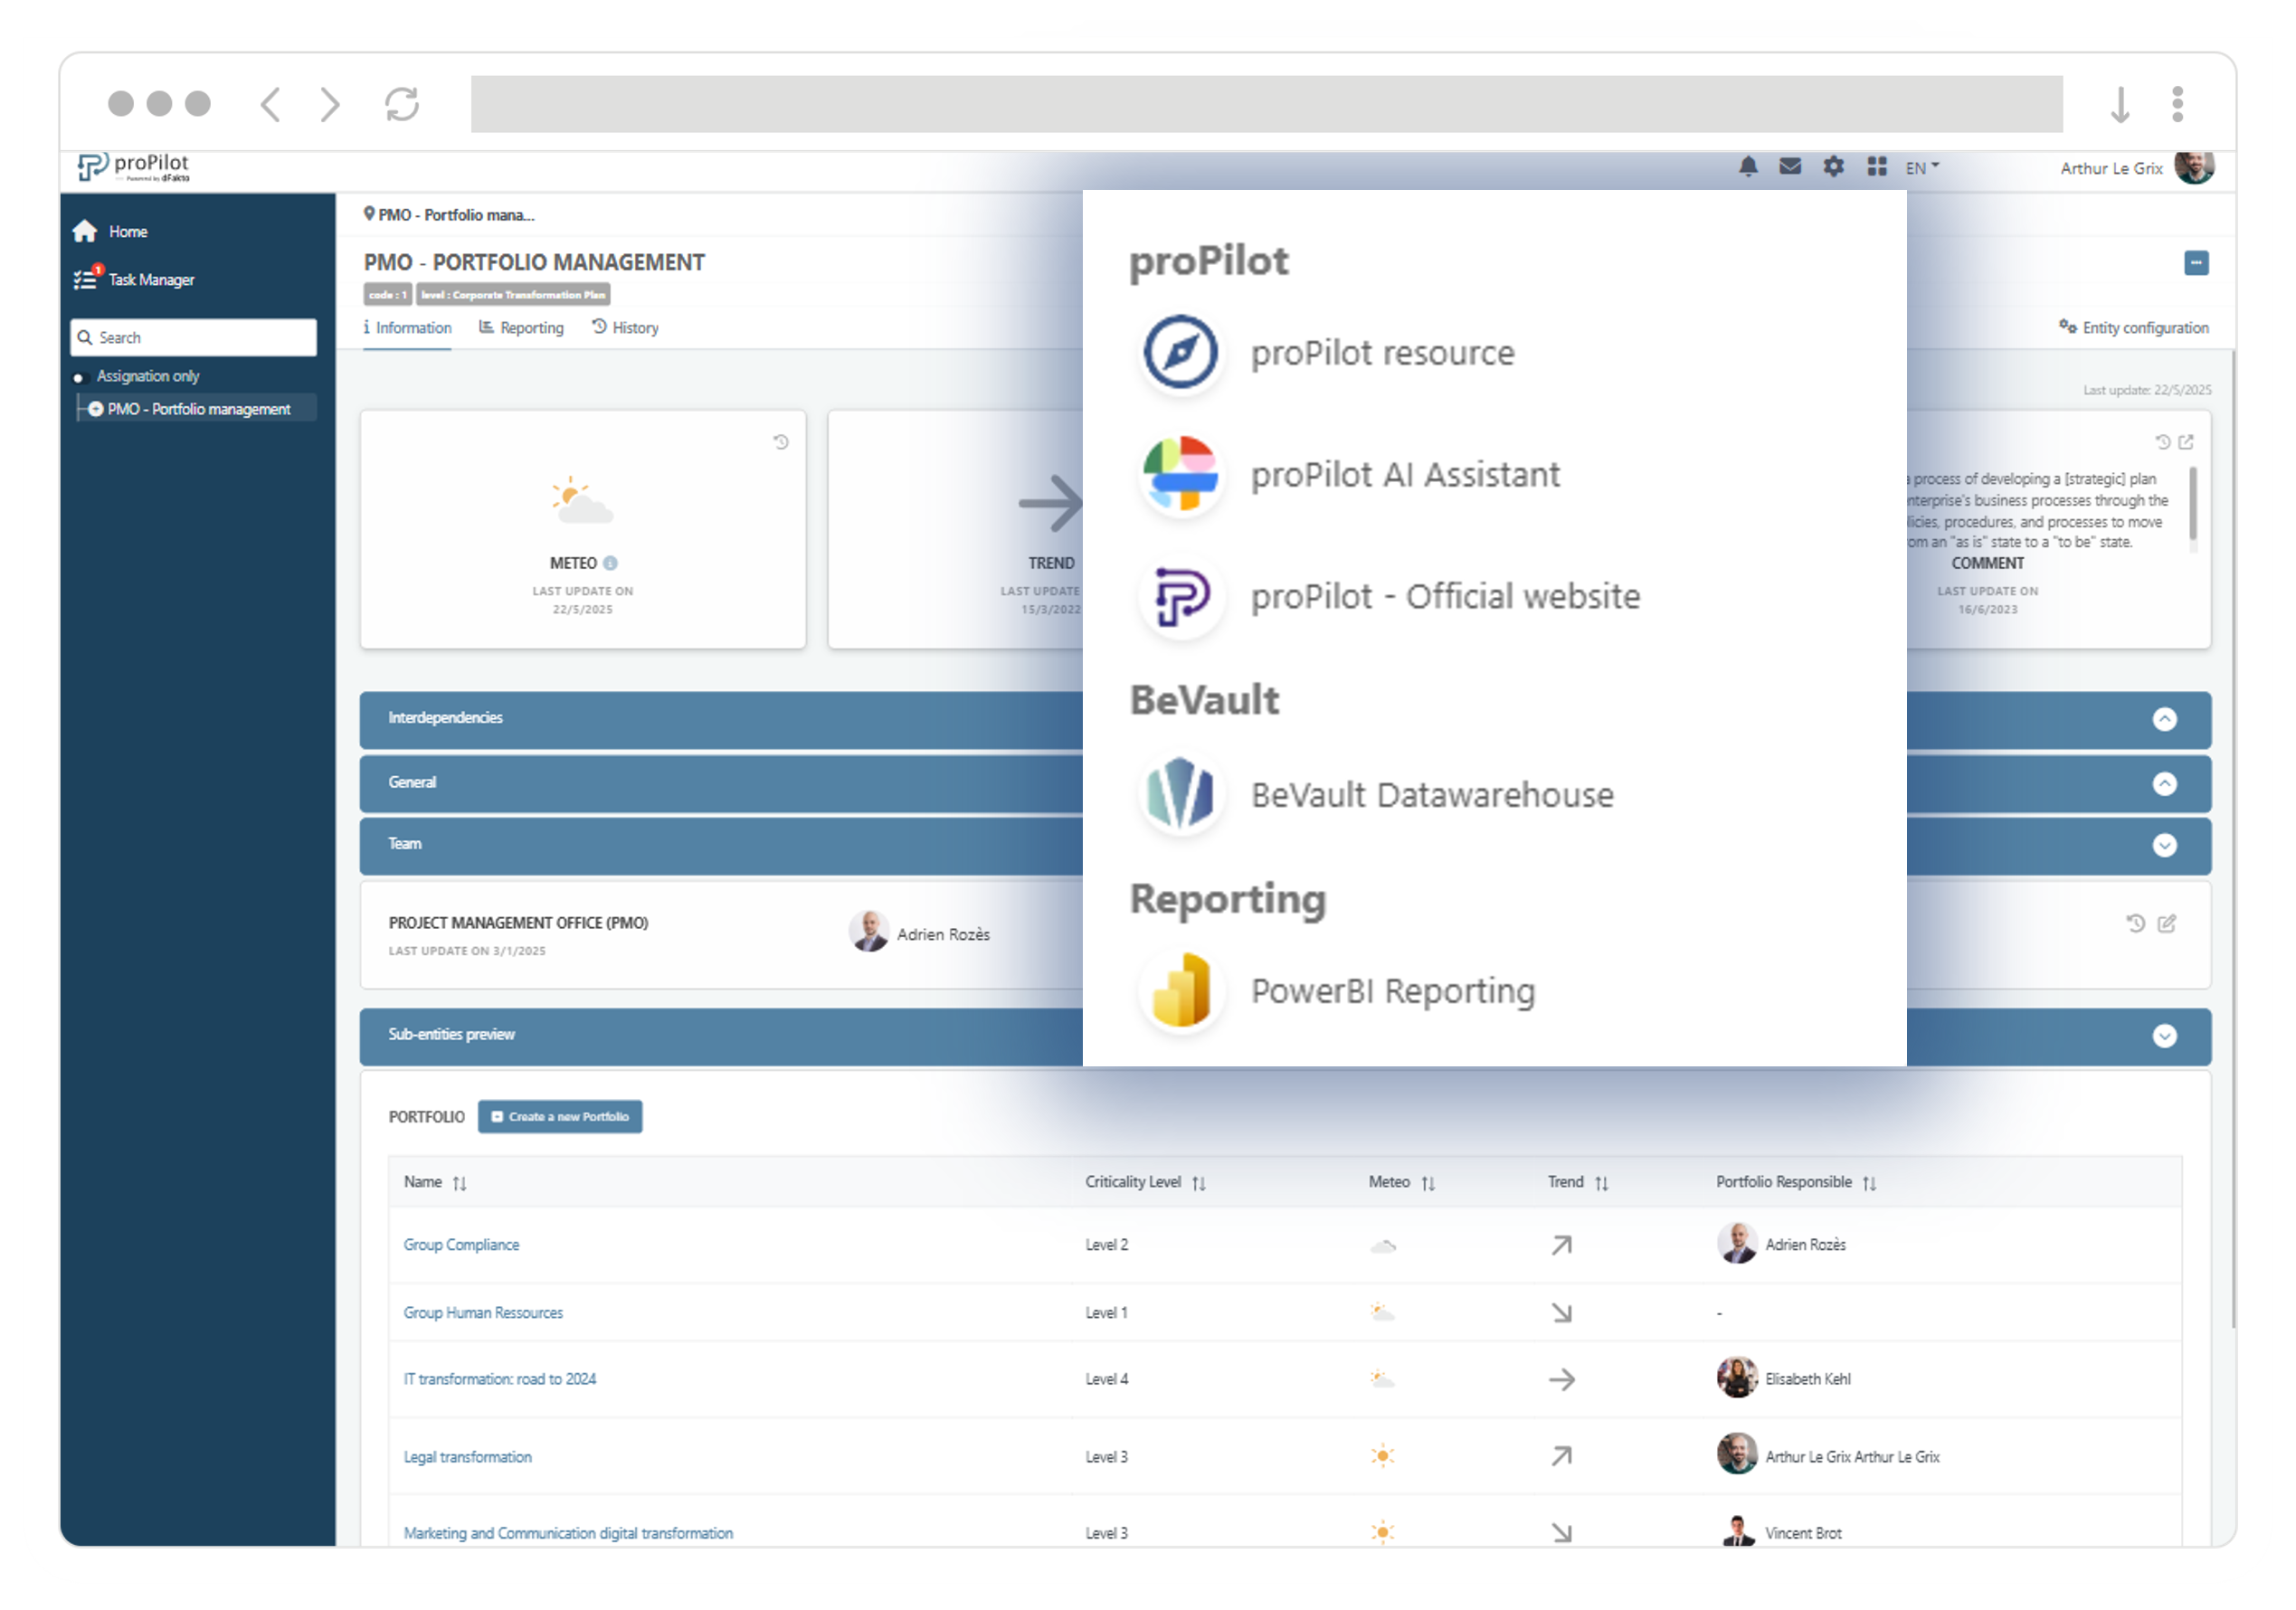Click the Meteo card history icon
Viewport: 2296px width, 1610px height.
[781, 442]
